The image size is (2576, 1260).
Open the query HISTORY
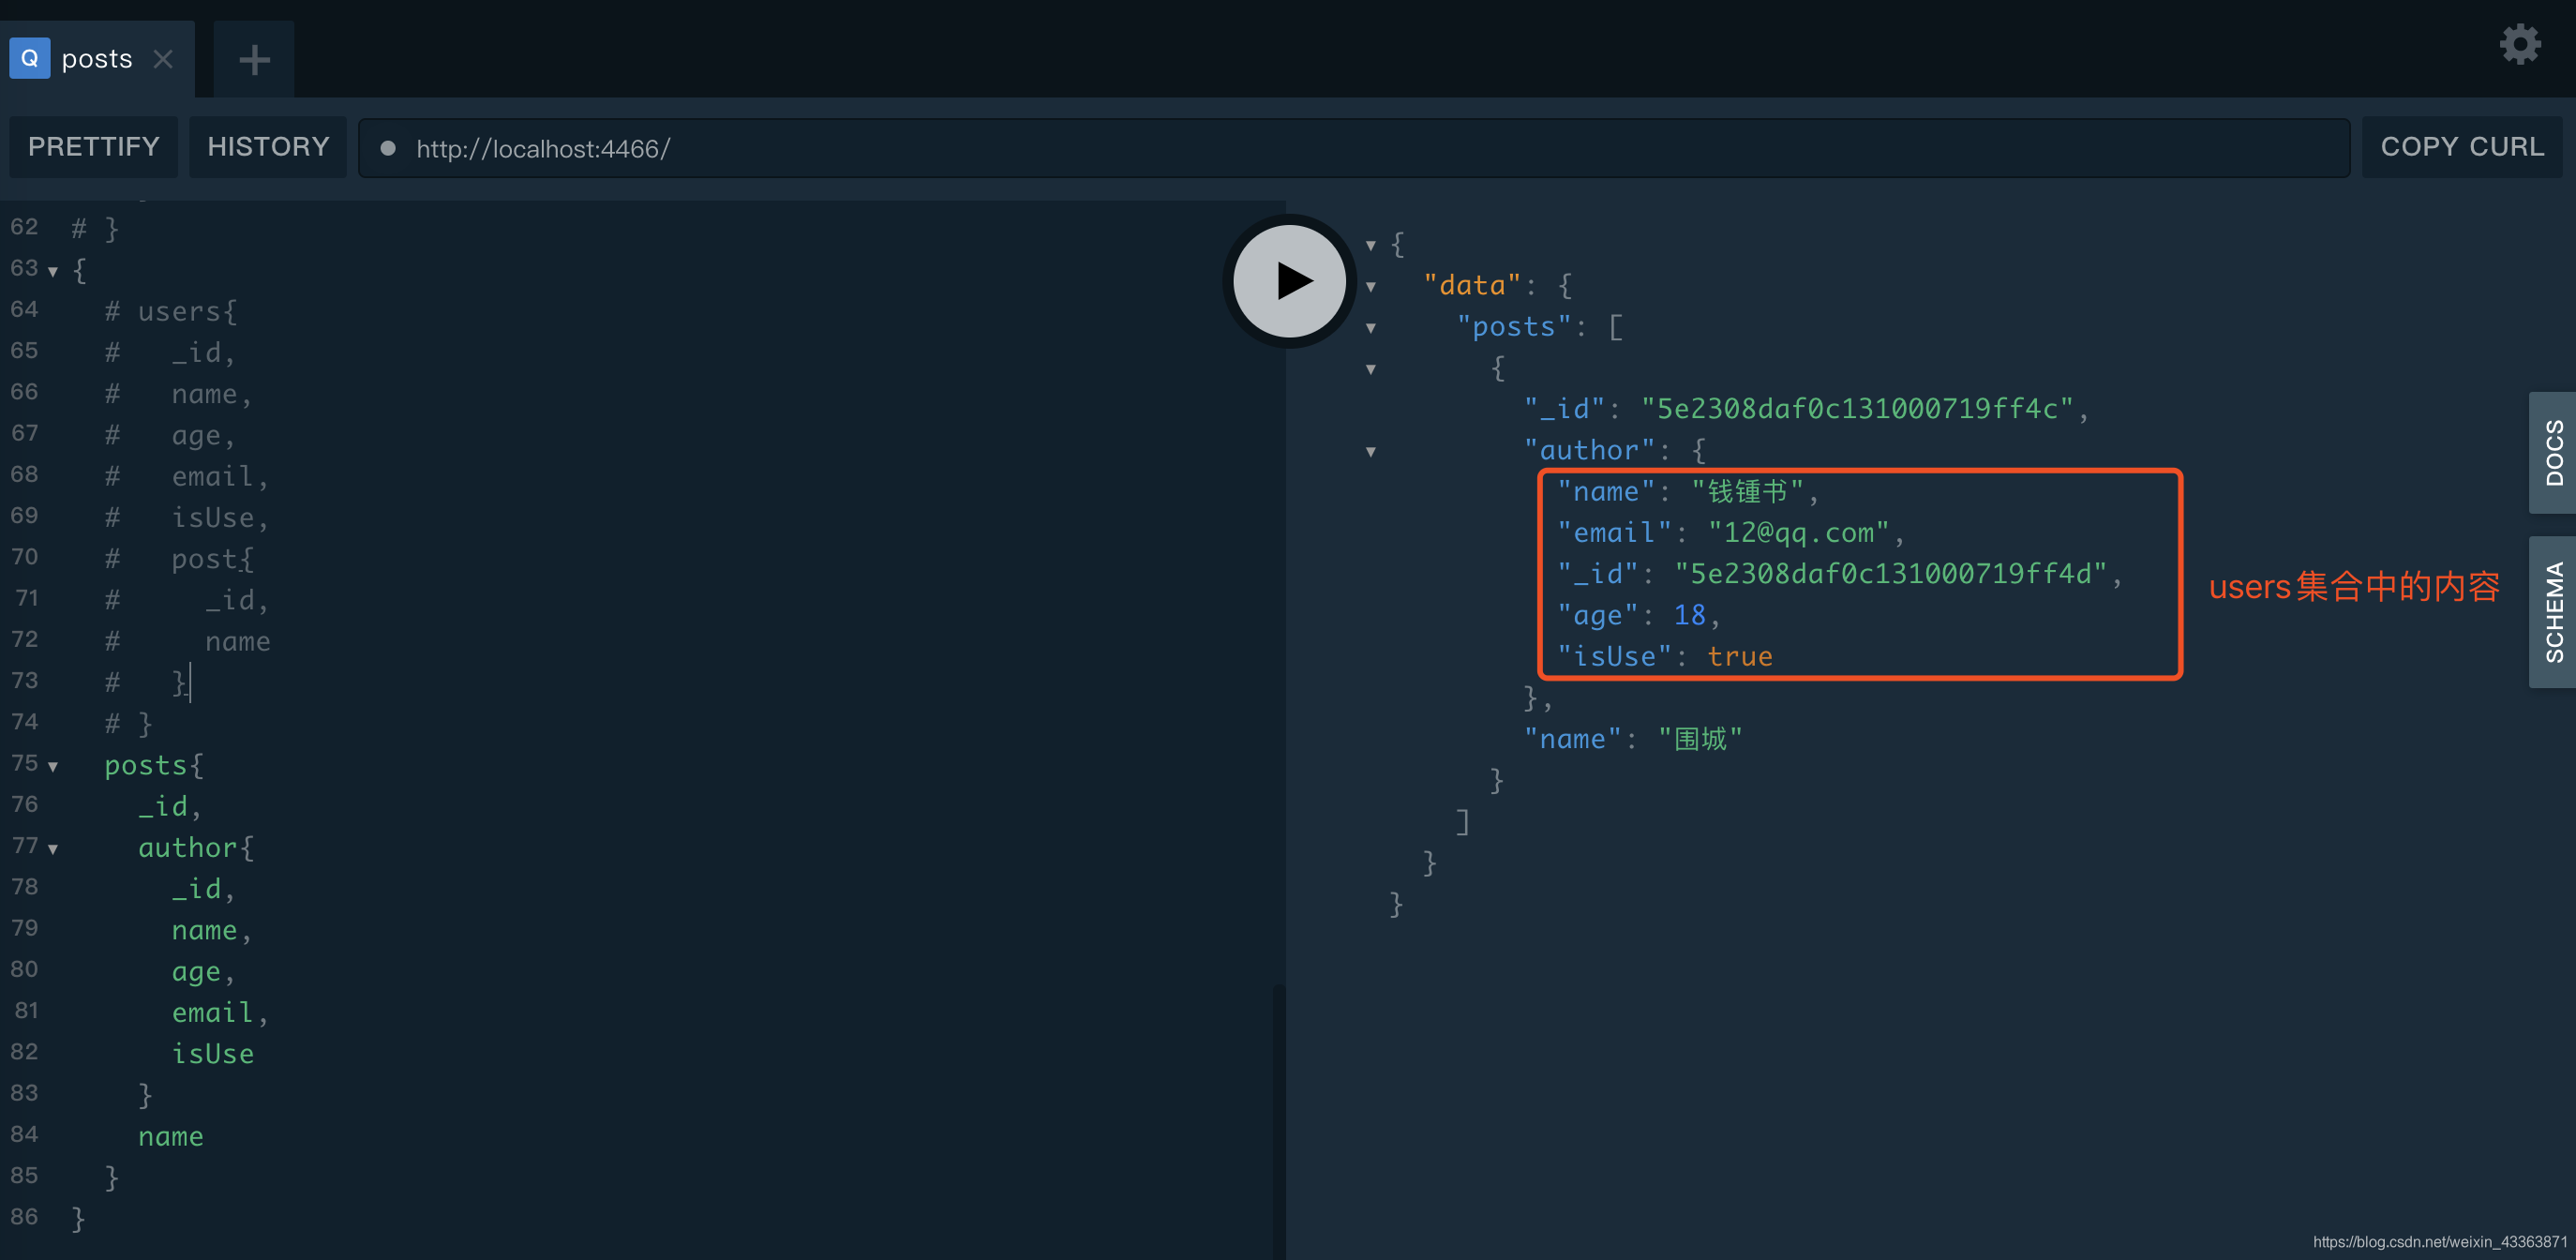[268, 147]
